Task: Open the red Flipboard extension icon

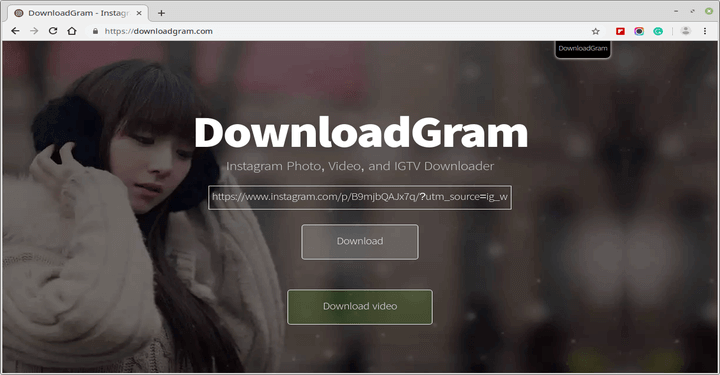Action: click(x=620, y=31)
